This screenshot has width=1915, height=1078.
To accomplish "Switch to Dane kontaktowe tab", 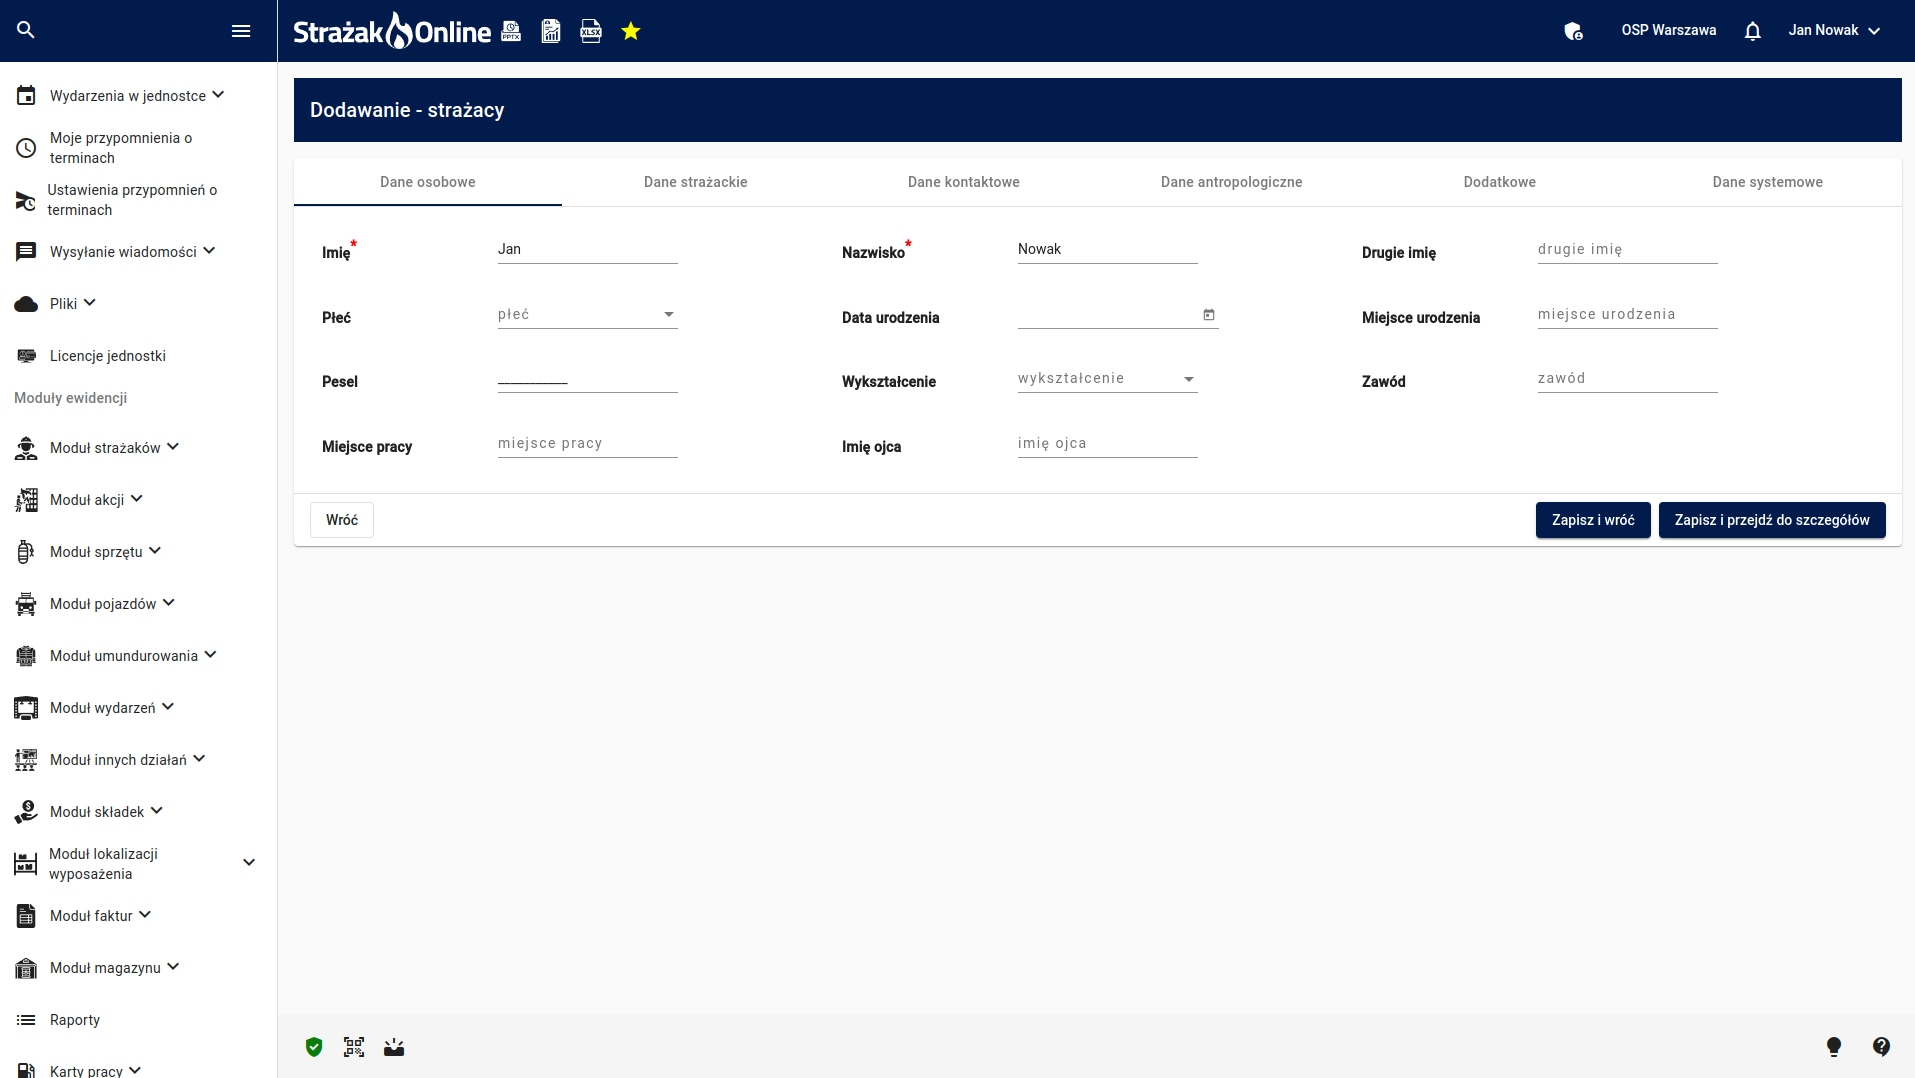I will click(x=964, y=182).
